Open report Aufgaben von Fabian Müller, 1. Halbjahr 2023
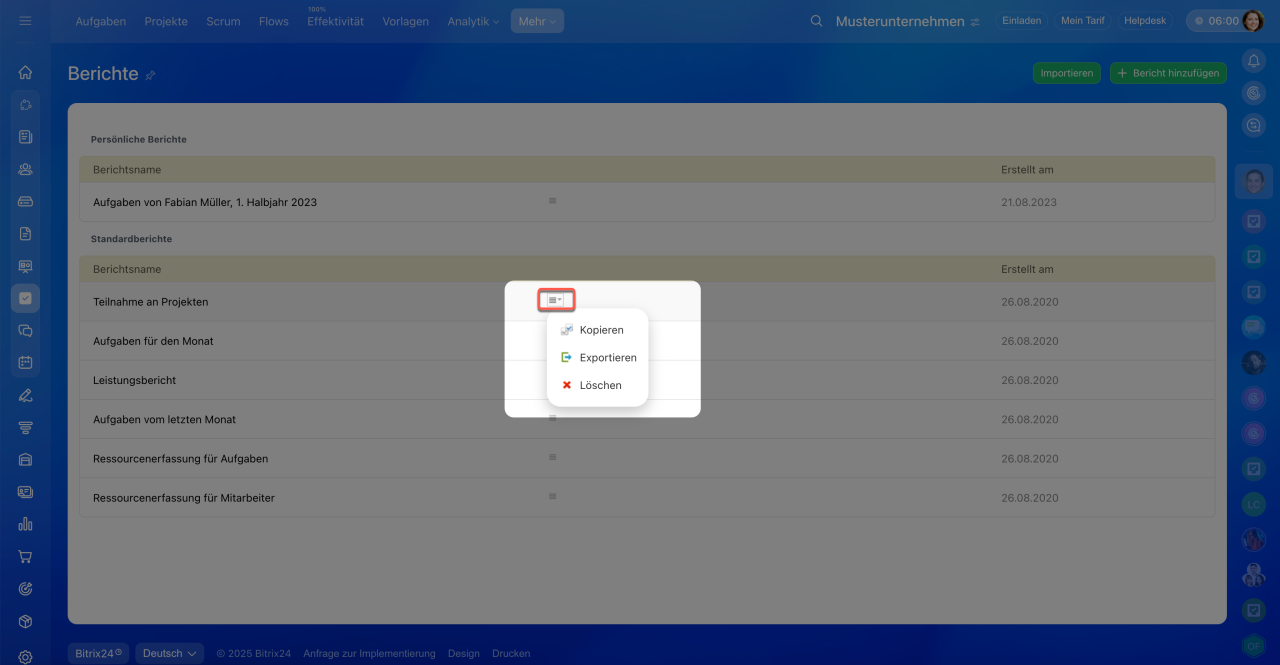 pos(205,202)
